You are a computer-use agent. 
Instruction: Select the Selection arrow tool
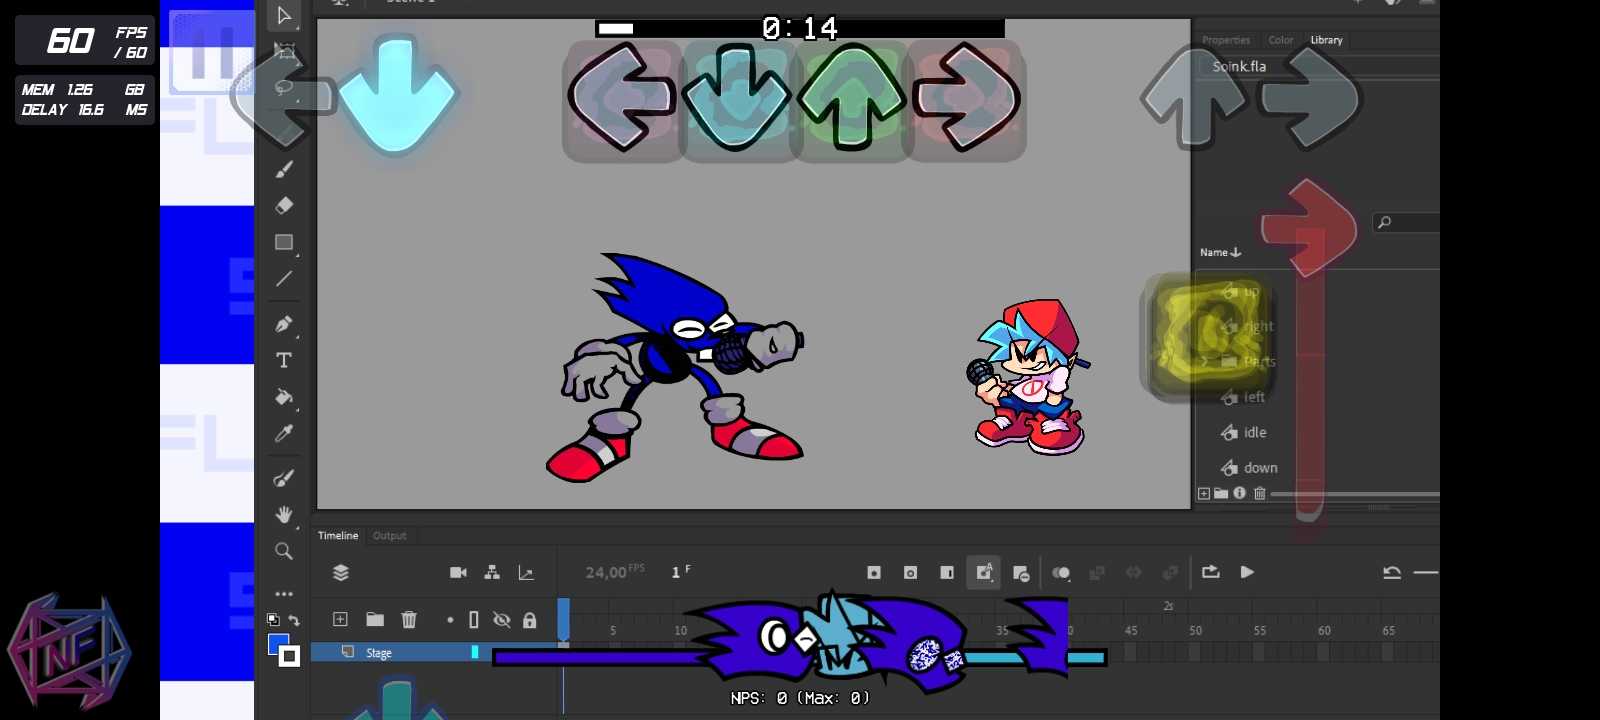(284, 16)
